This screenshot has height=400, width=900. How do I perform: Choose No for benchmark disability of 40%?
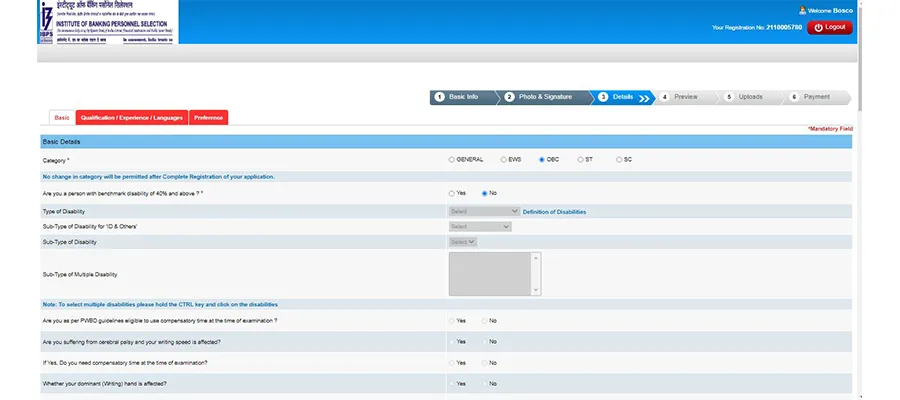(x=484, y=193)
